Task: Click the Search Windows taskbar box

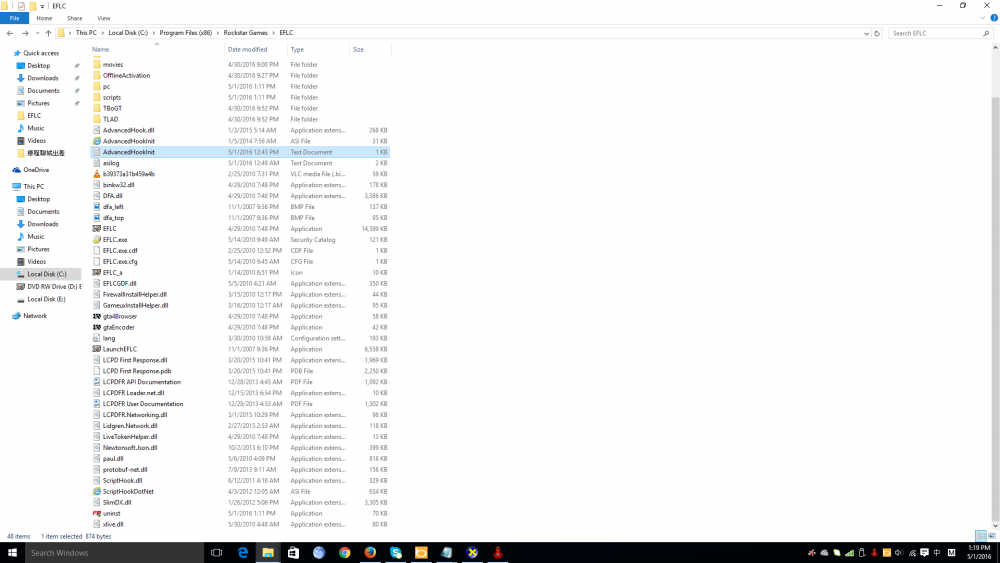Action: pos(114,553)
